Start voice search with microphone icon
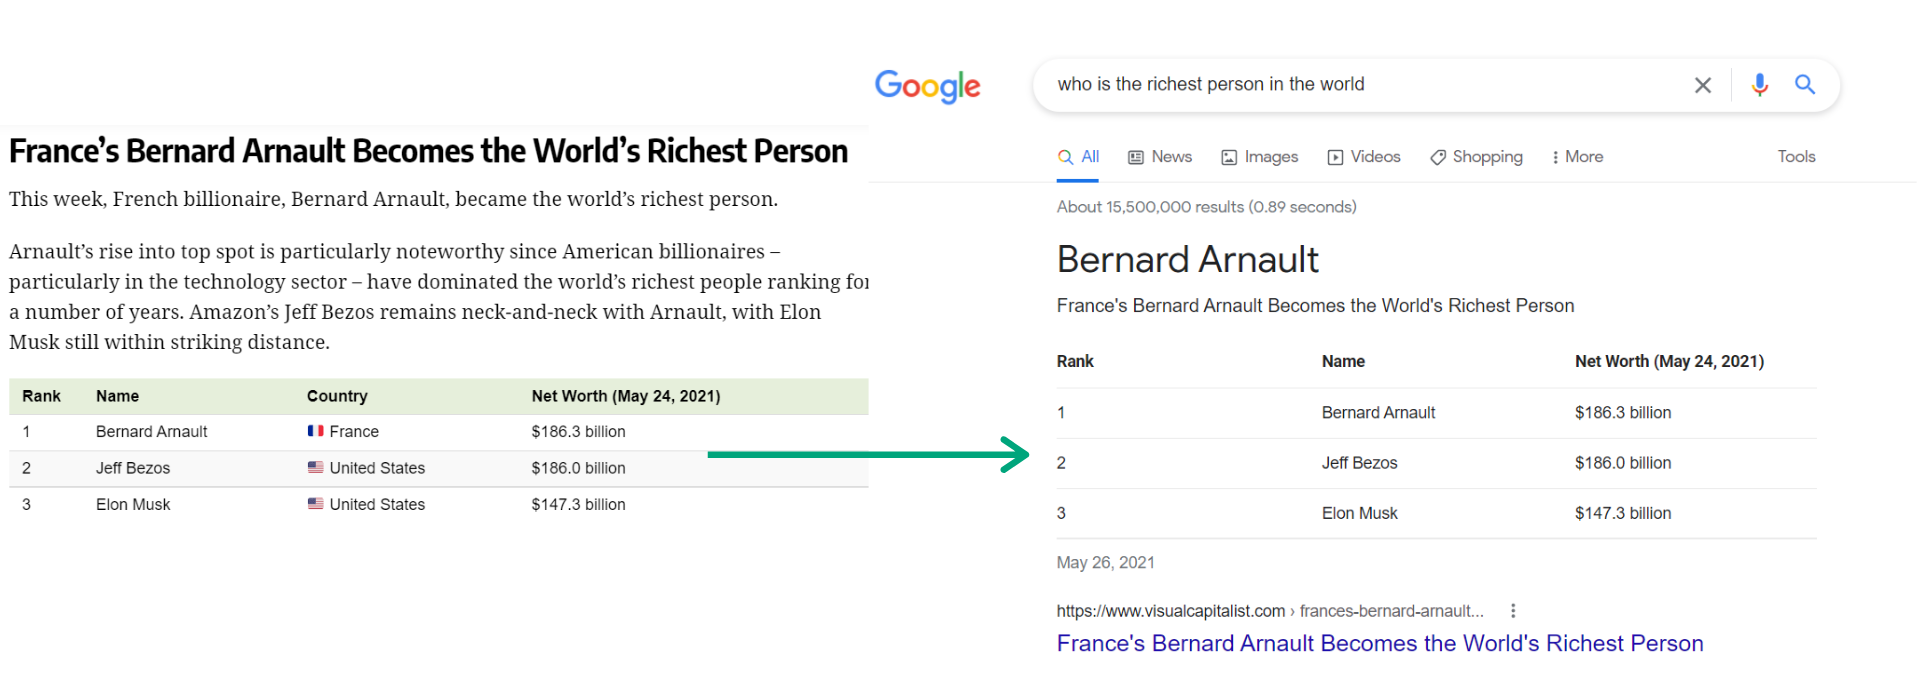 click(x=1759, y=85)
